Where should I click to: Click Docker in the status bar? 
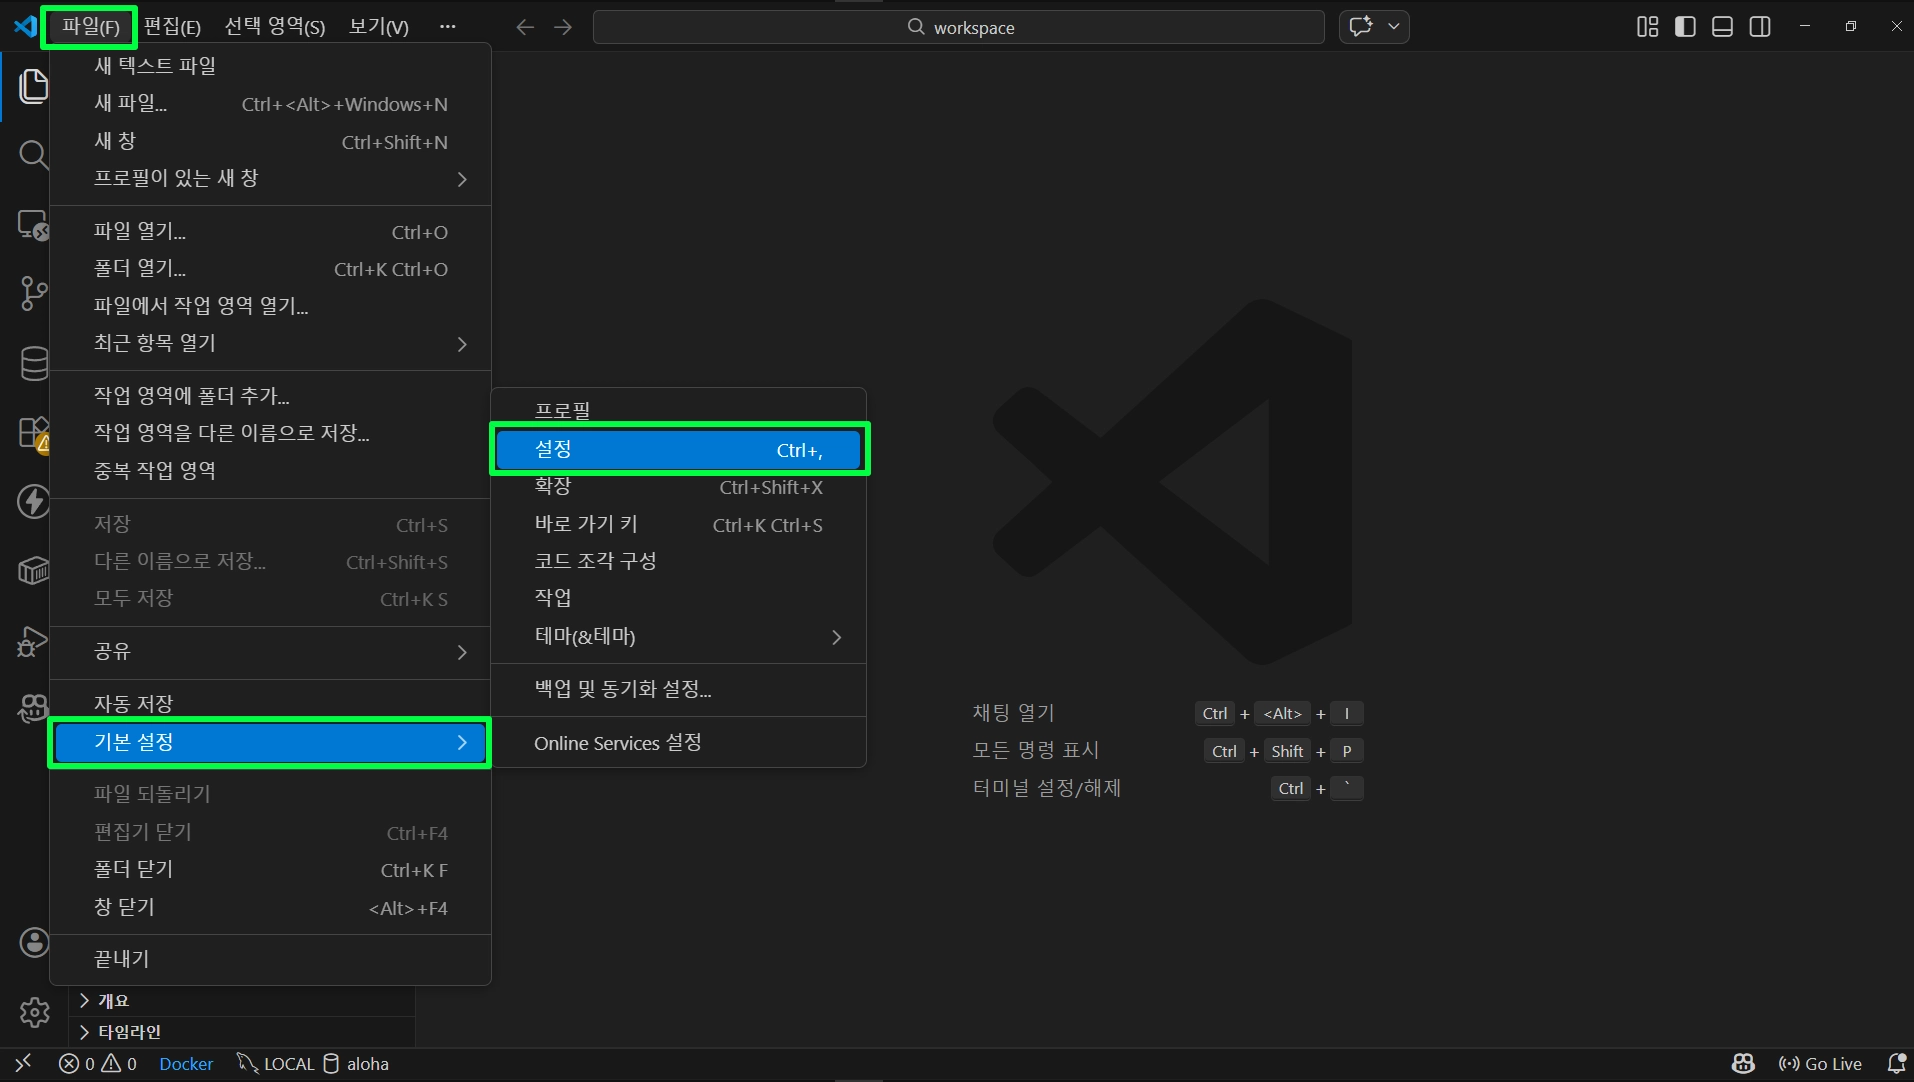(x=186, y=1064)
